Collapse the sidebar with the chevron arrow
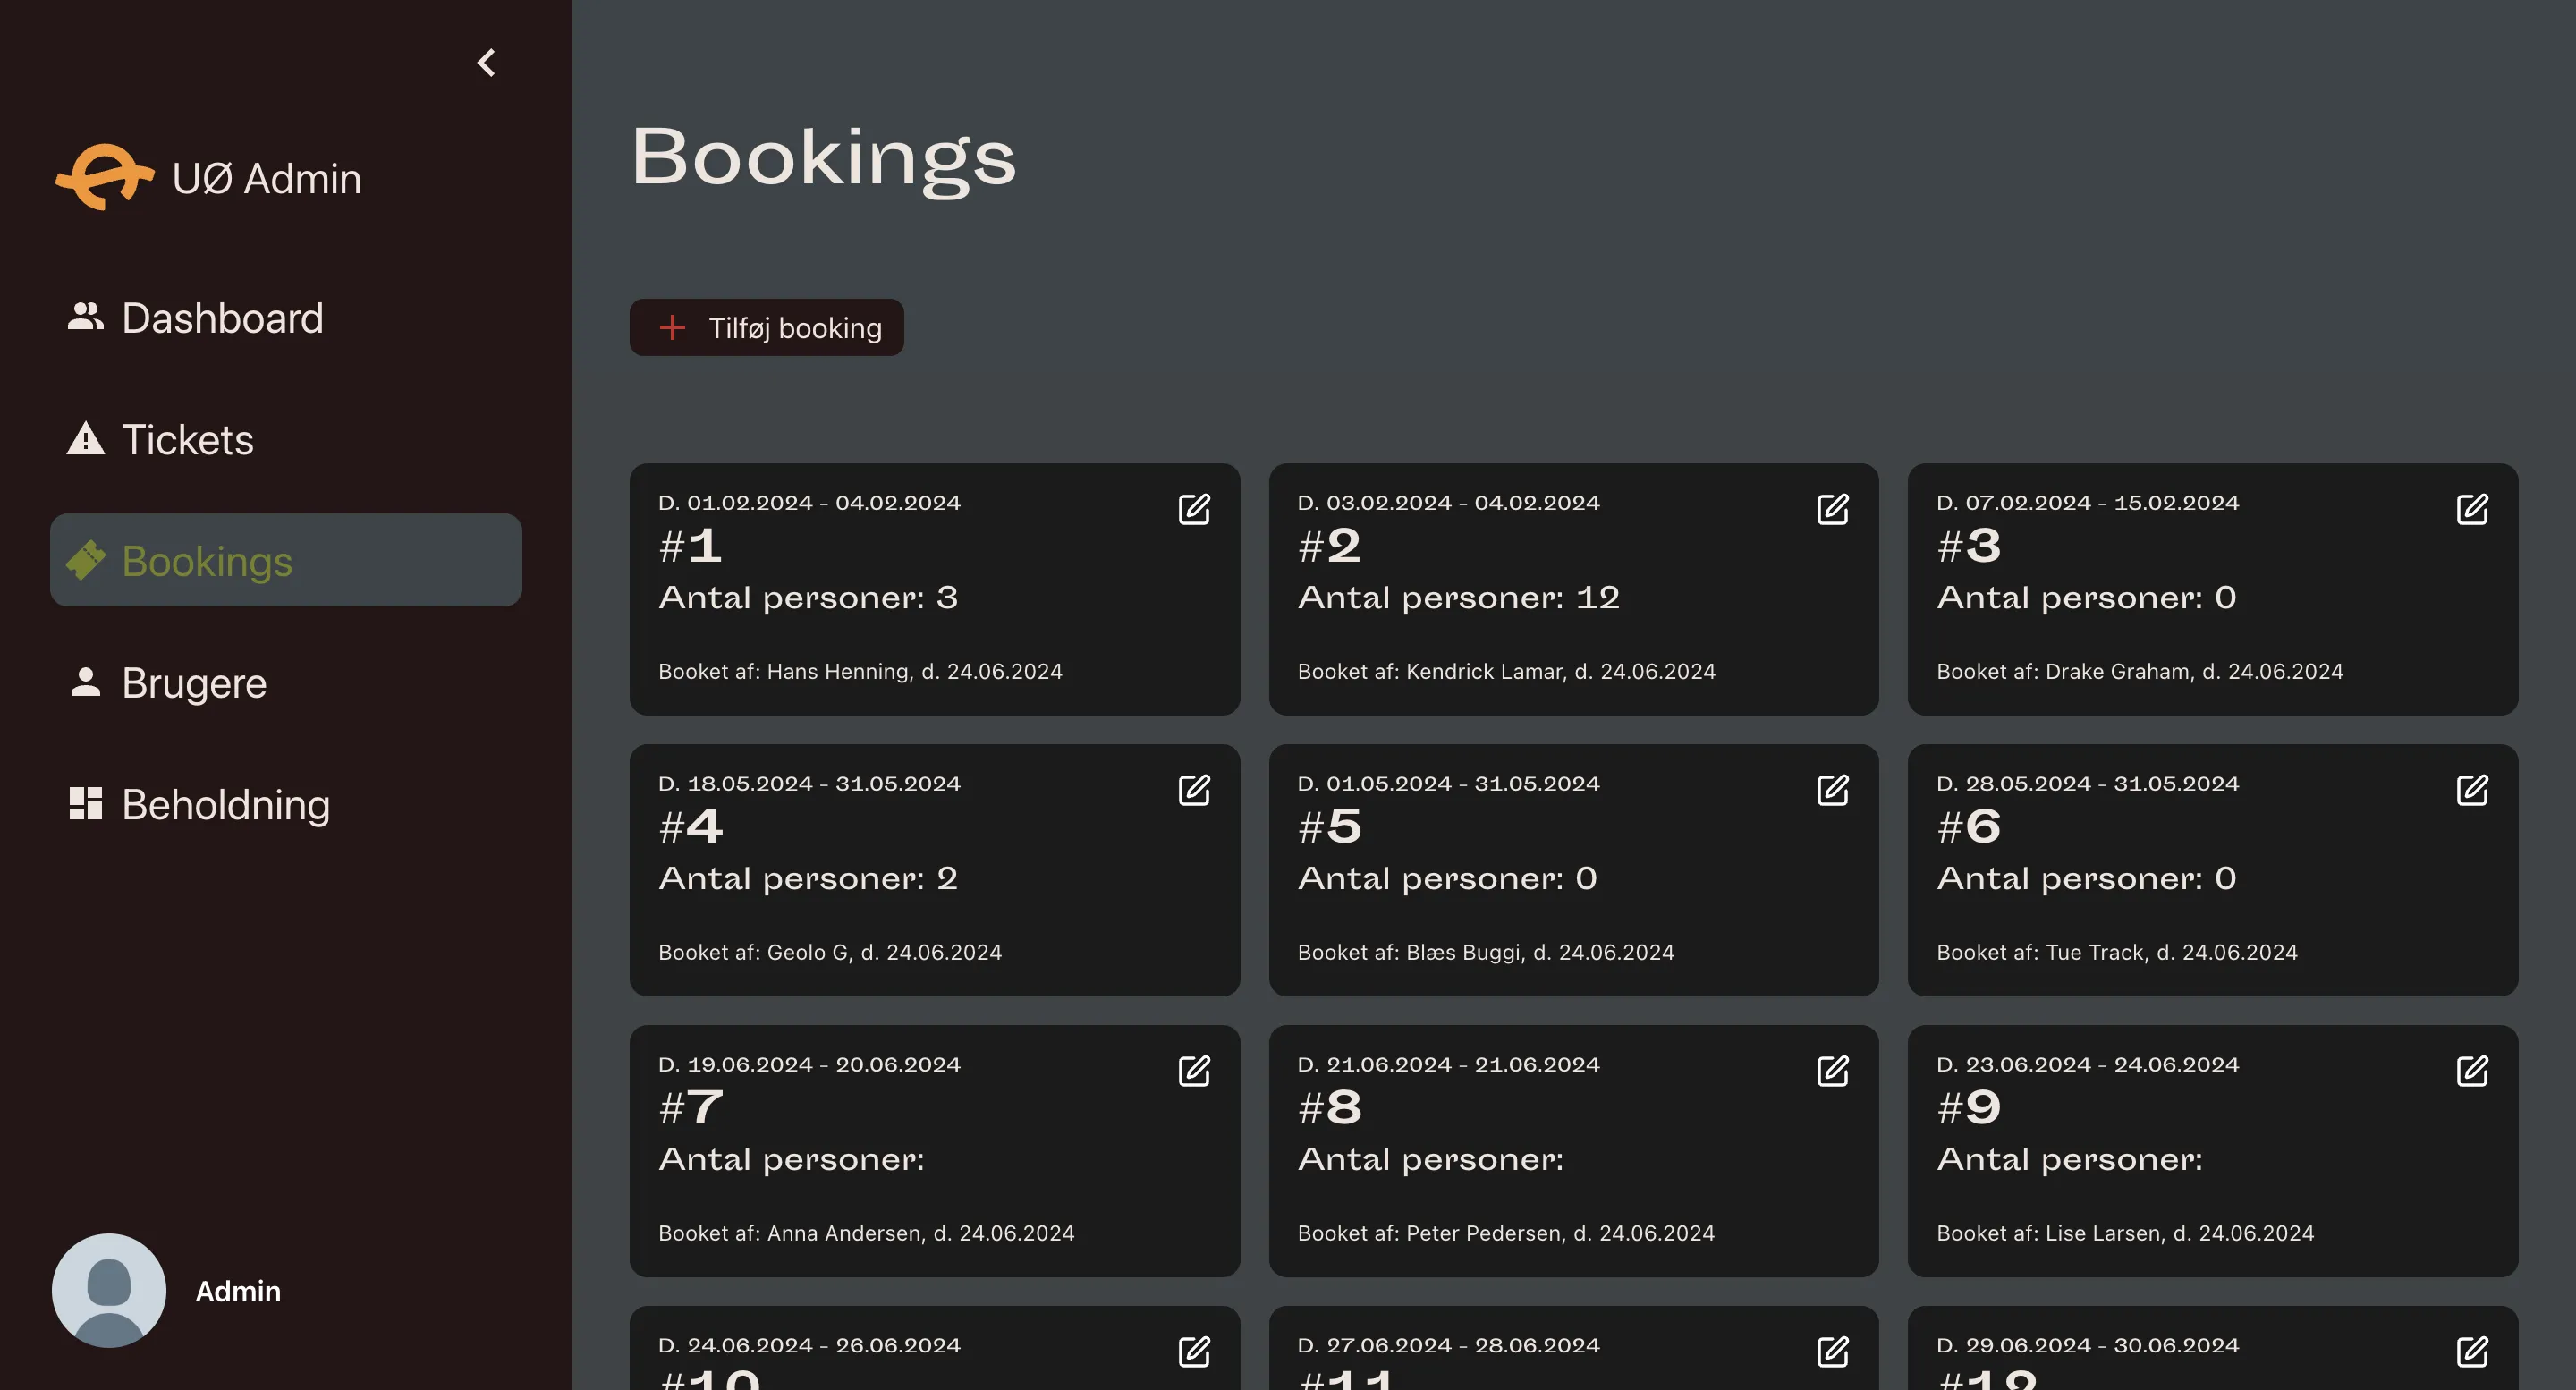2576x1390 pixels. [x=486, y=63]
